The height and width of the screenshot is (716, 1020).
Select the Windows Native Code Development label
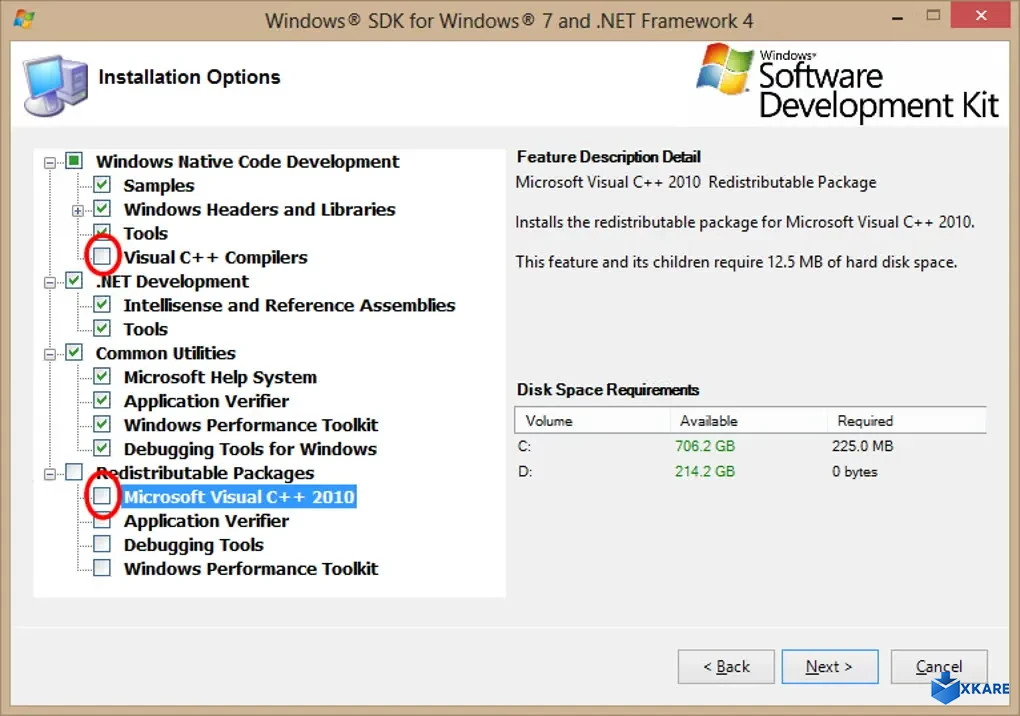(247, 161)
